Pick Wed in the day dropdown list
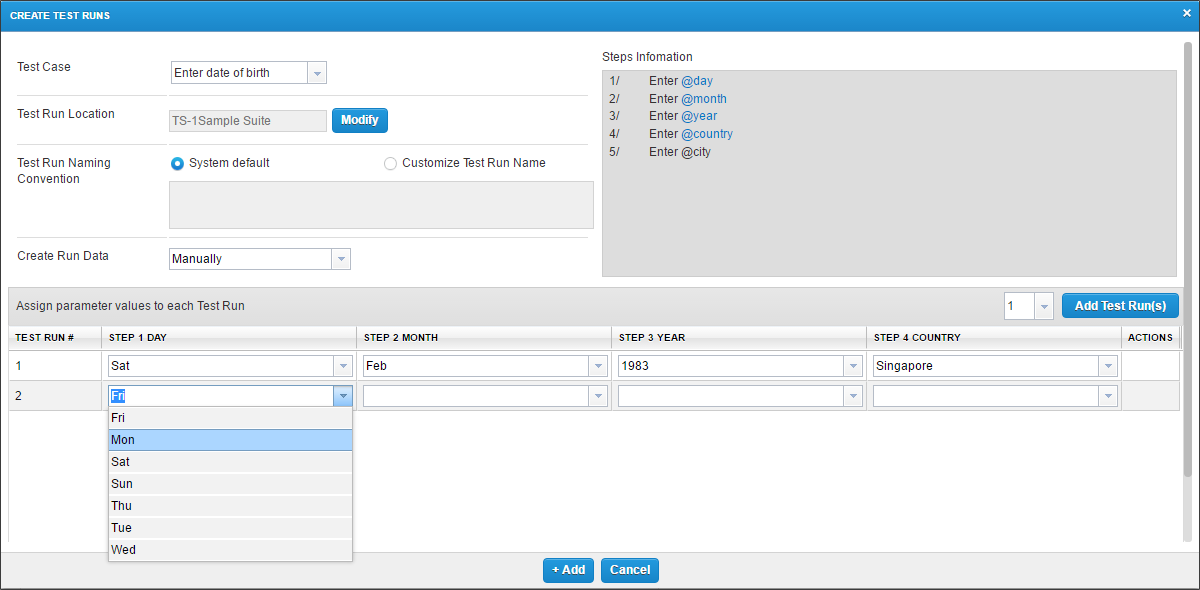Screen dimensions: 1200x590 pyautogui.click(x=230, y=550)
